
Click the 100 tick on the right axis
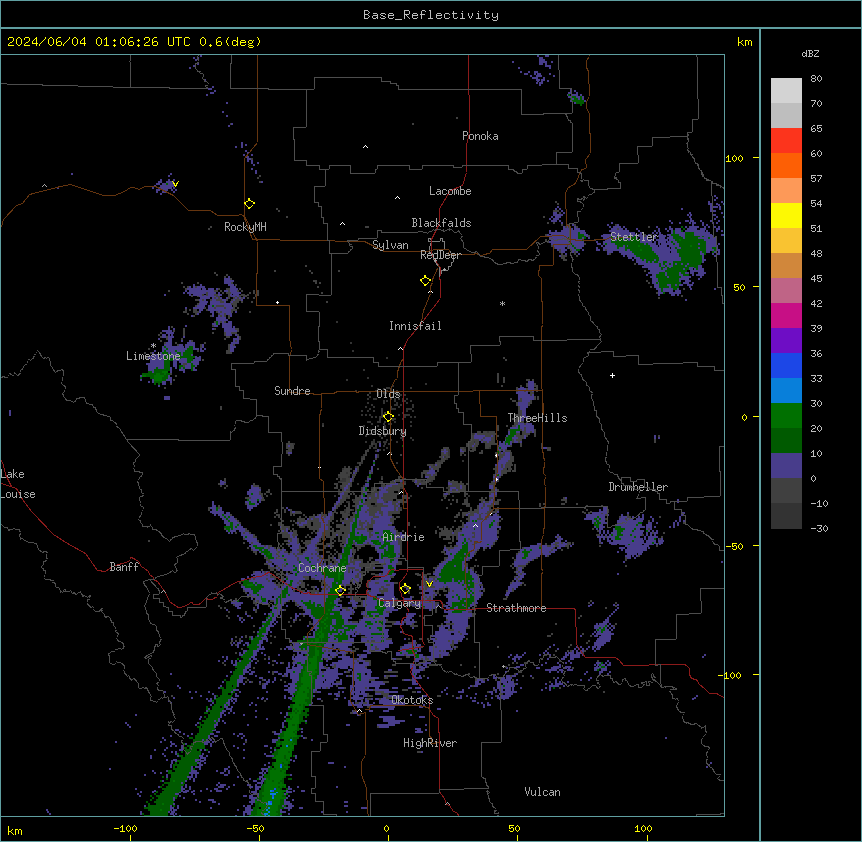tap(734, 158)
